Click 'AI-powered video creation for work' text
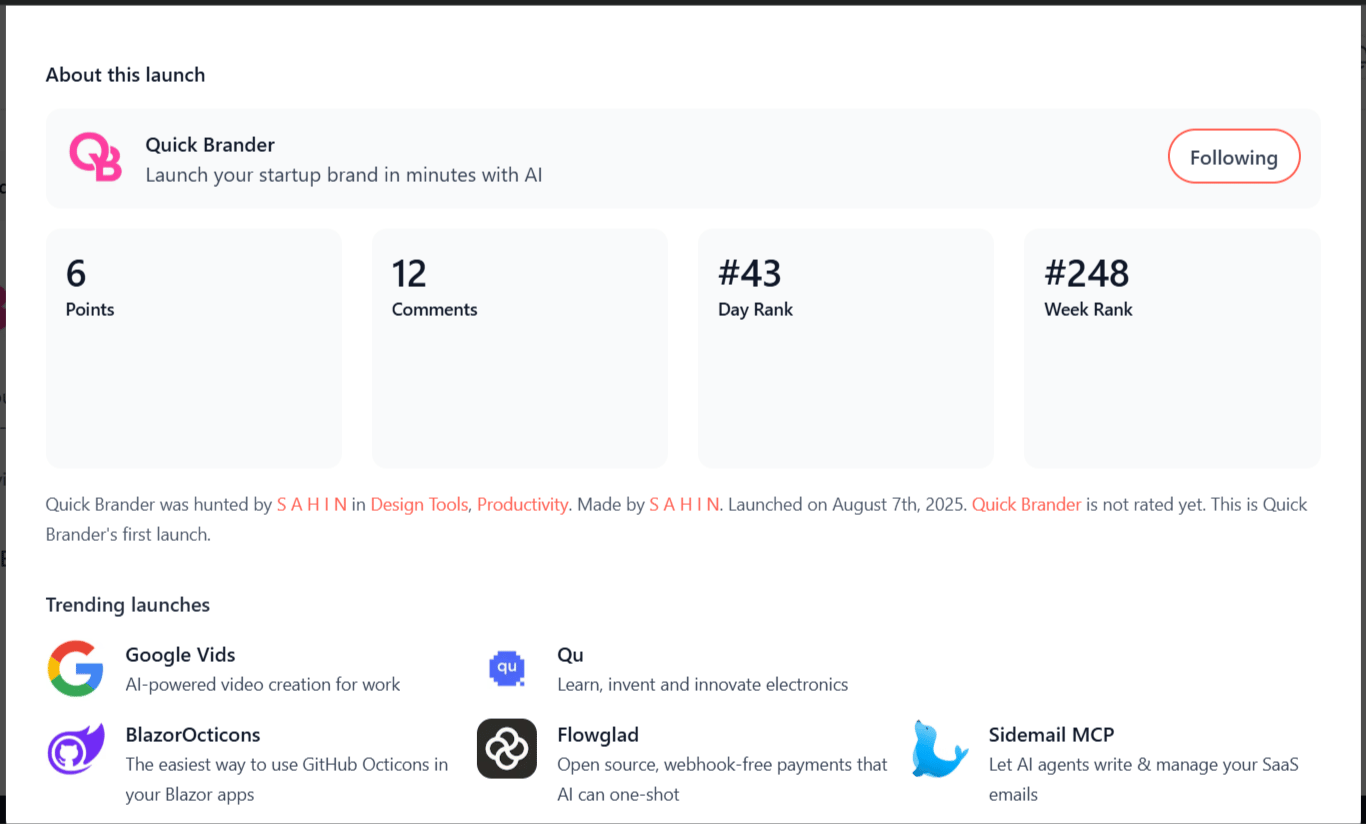The image size is (1366, 824). coord(263,685)
